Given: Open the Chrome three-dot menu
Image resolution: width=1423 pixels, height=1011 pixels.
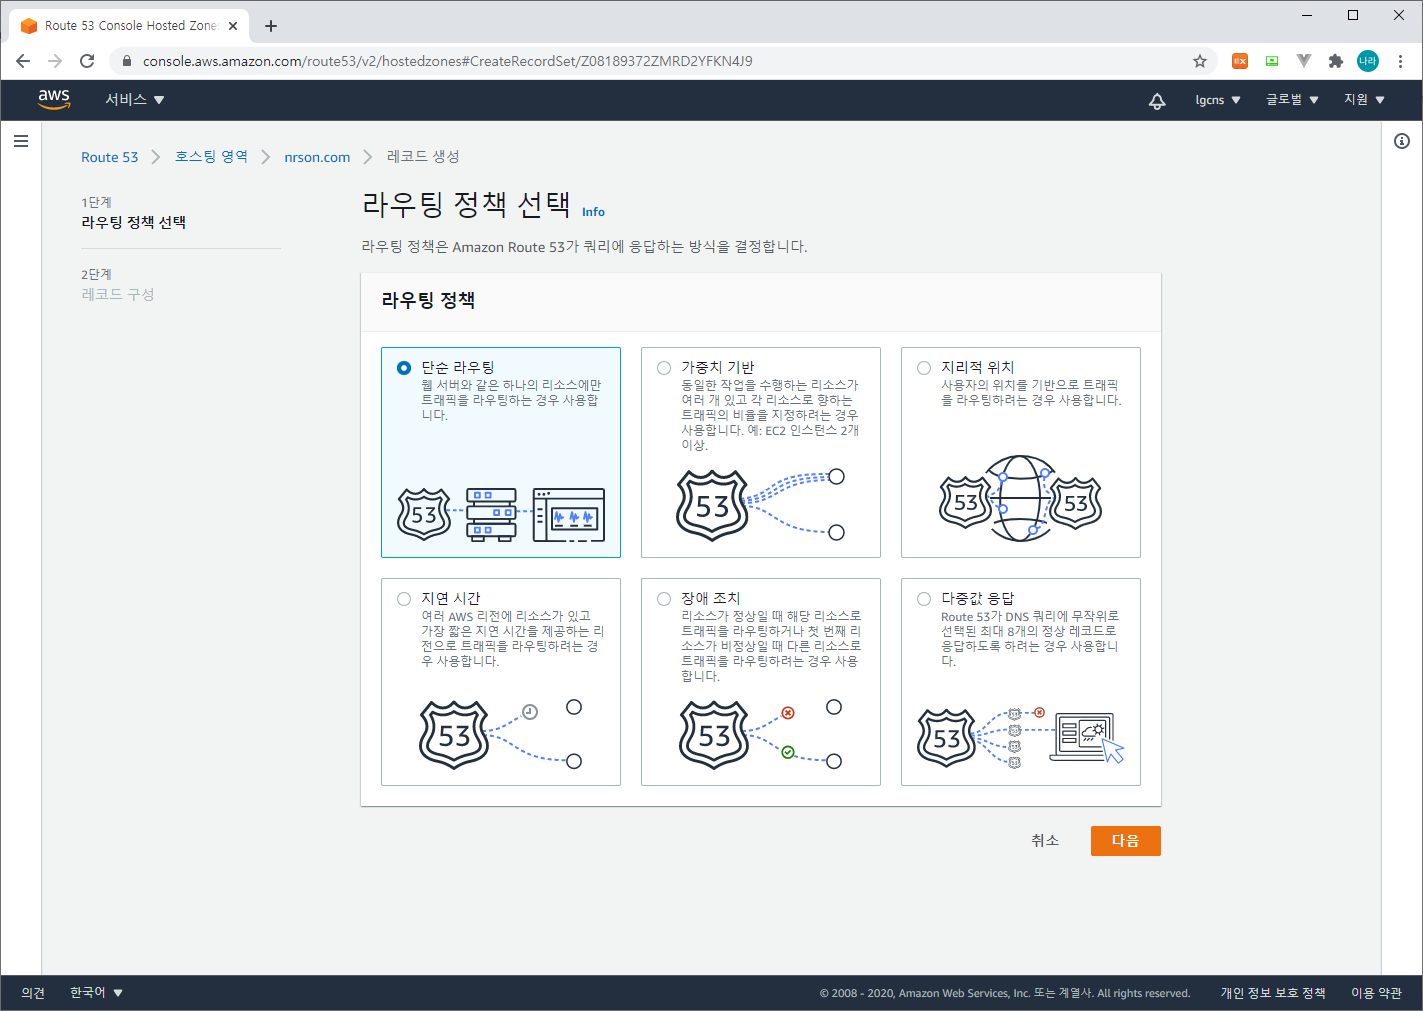Looking at the screenshot, I should pos(1400,61).
